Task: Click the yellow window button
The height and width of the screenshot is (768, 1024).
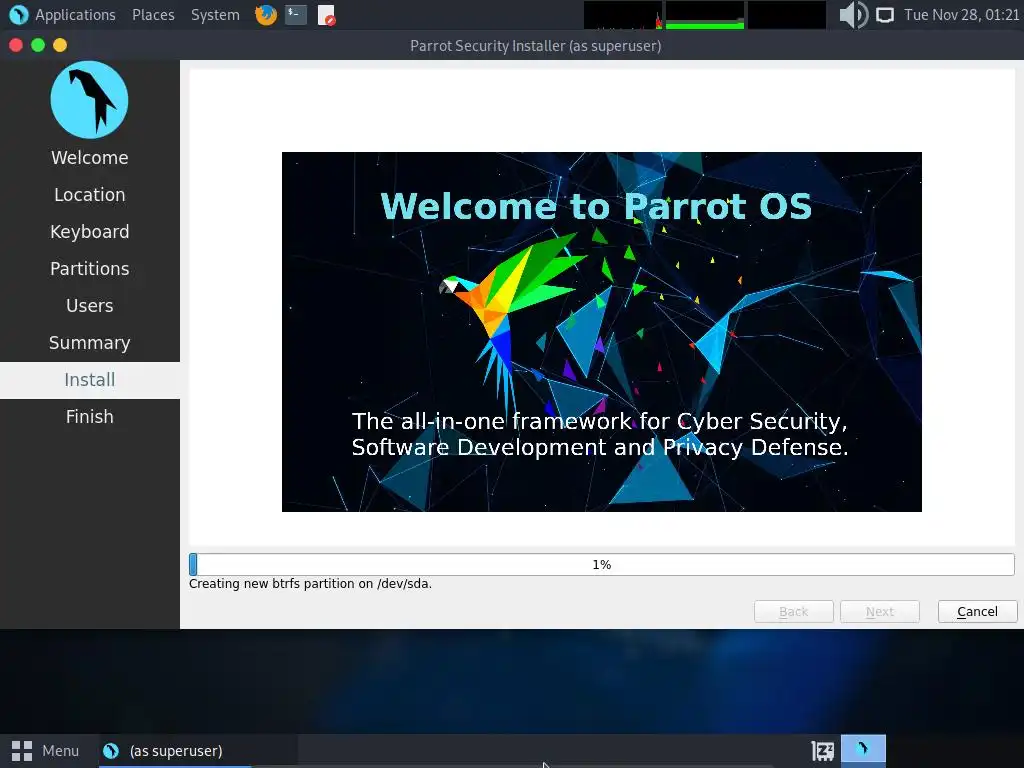Action: pyautogui.click(x=60, y=45)
